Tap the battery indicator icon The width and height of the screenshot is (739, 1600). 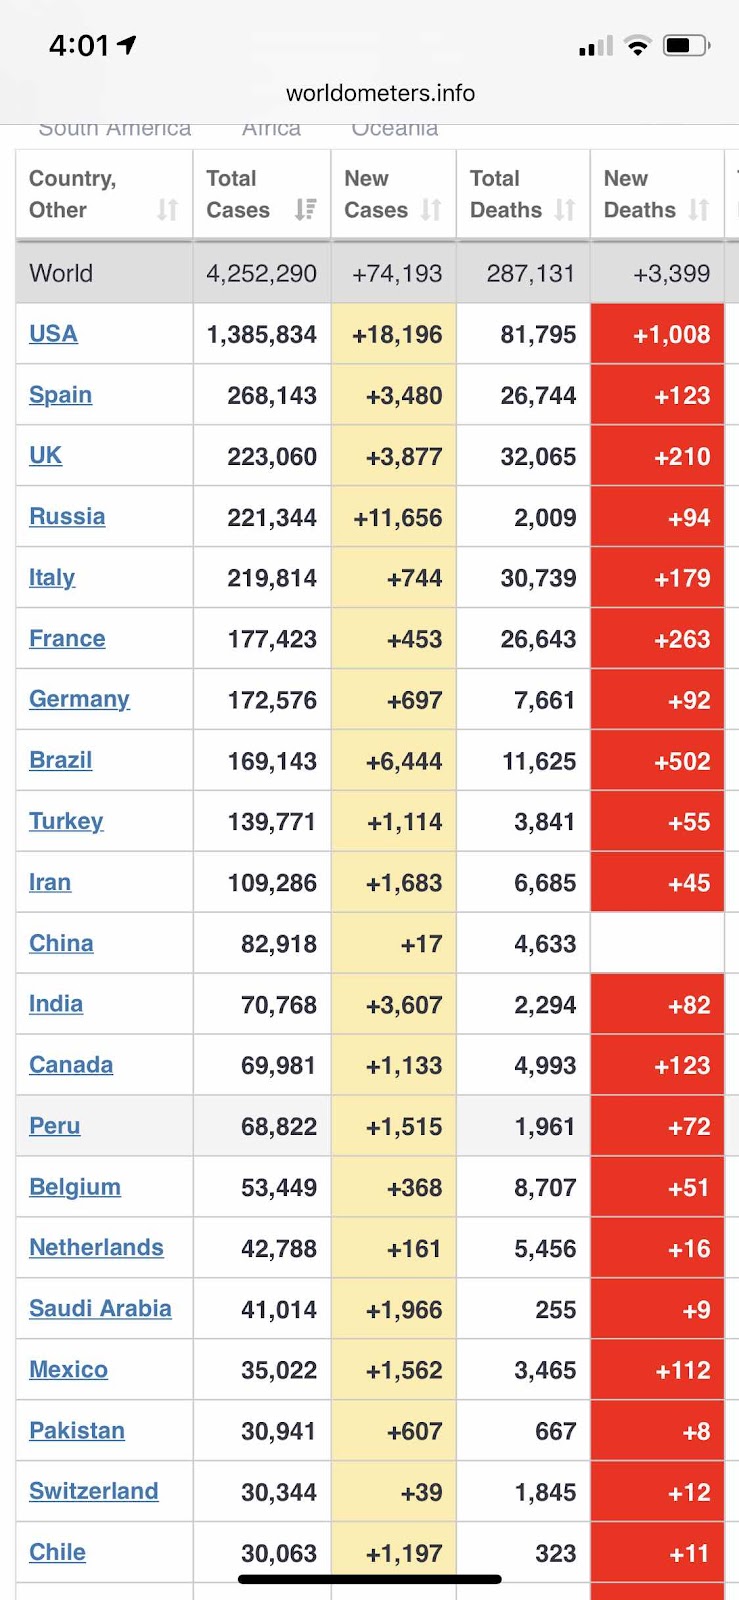point(686,45)
